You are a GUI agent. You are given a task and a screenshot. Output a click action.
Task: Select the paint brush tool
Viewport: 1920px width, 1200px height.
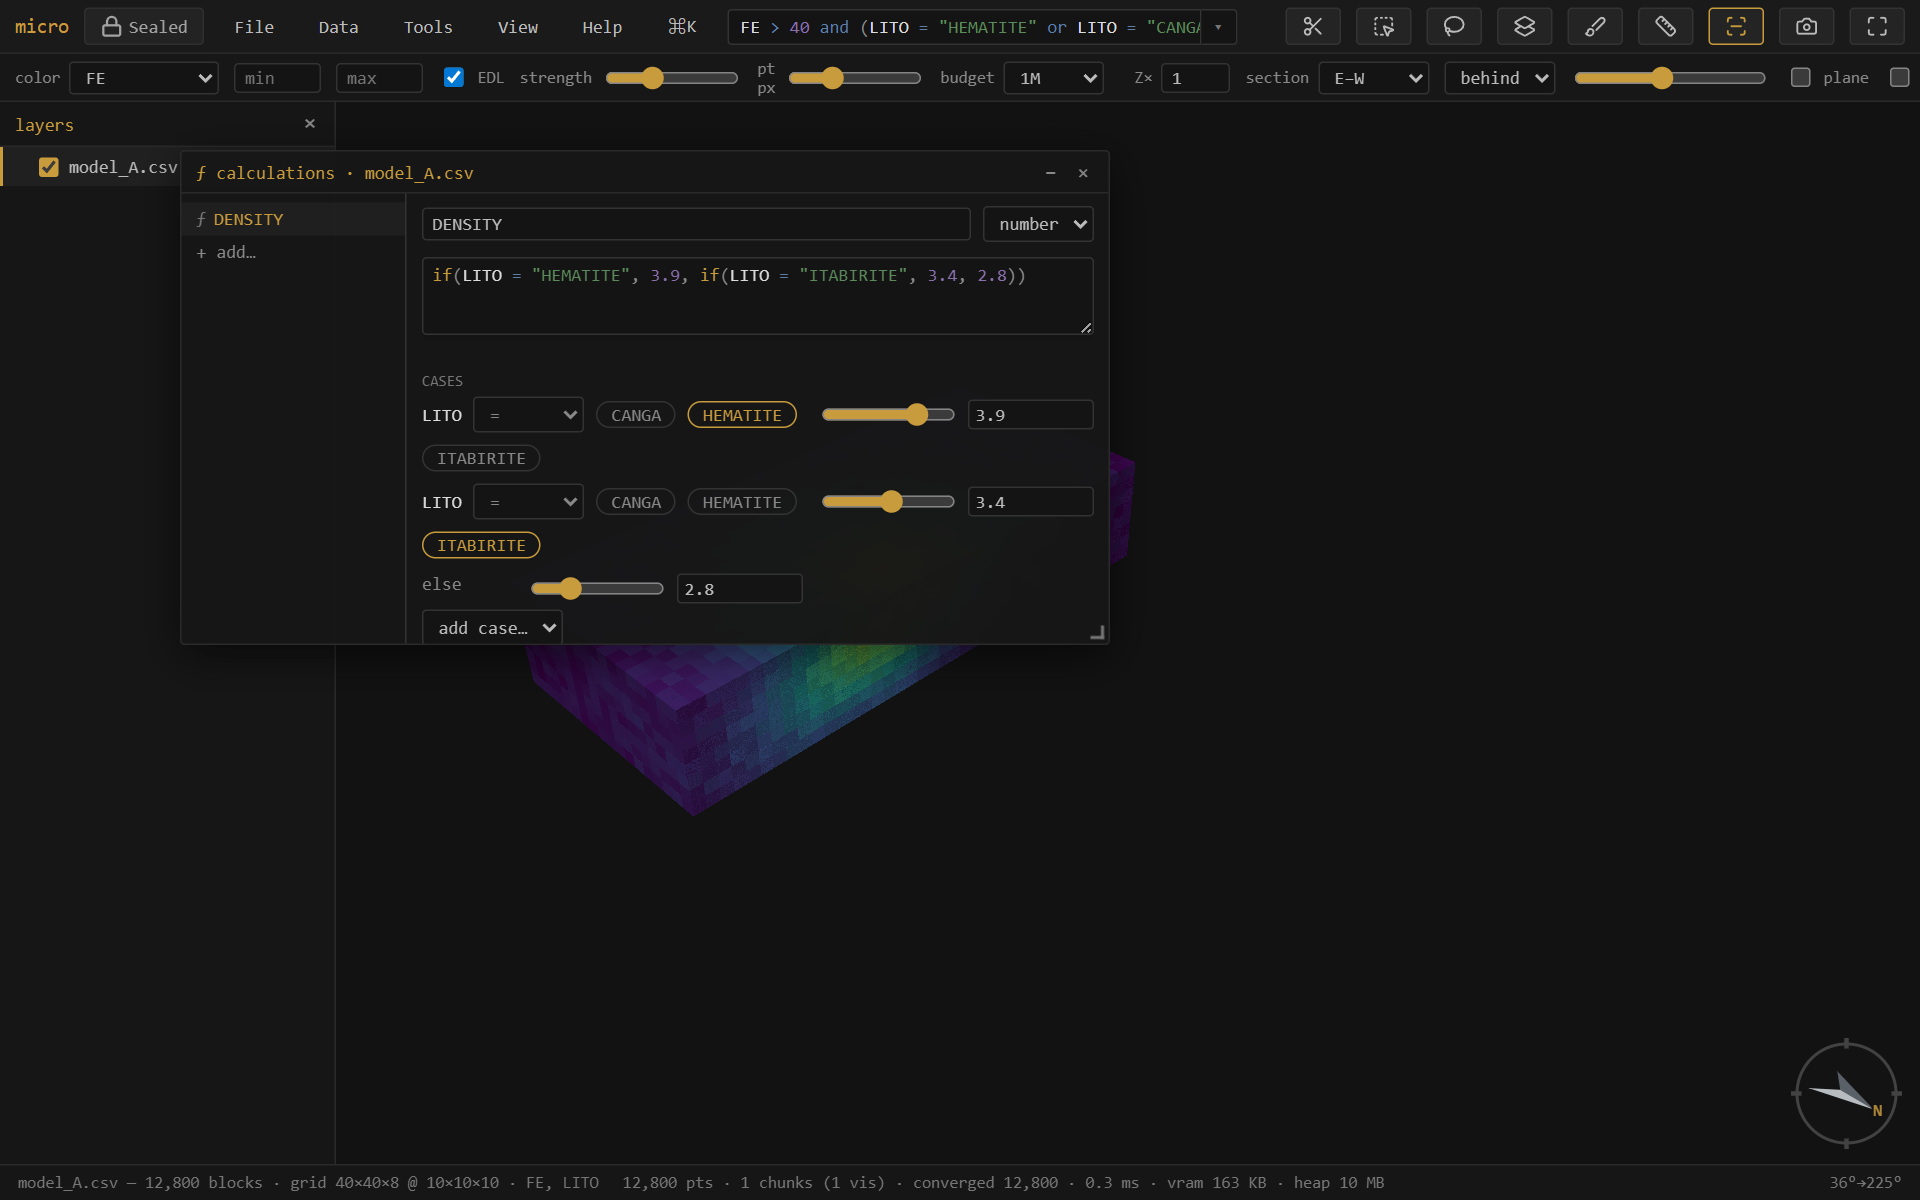click(1595, 27)
